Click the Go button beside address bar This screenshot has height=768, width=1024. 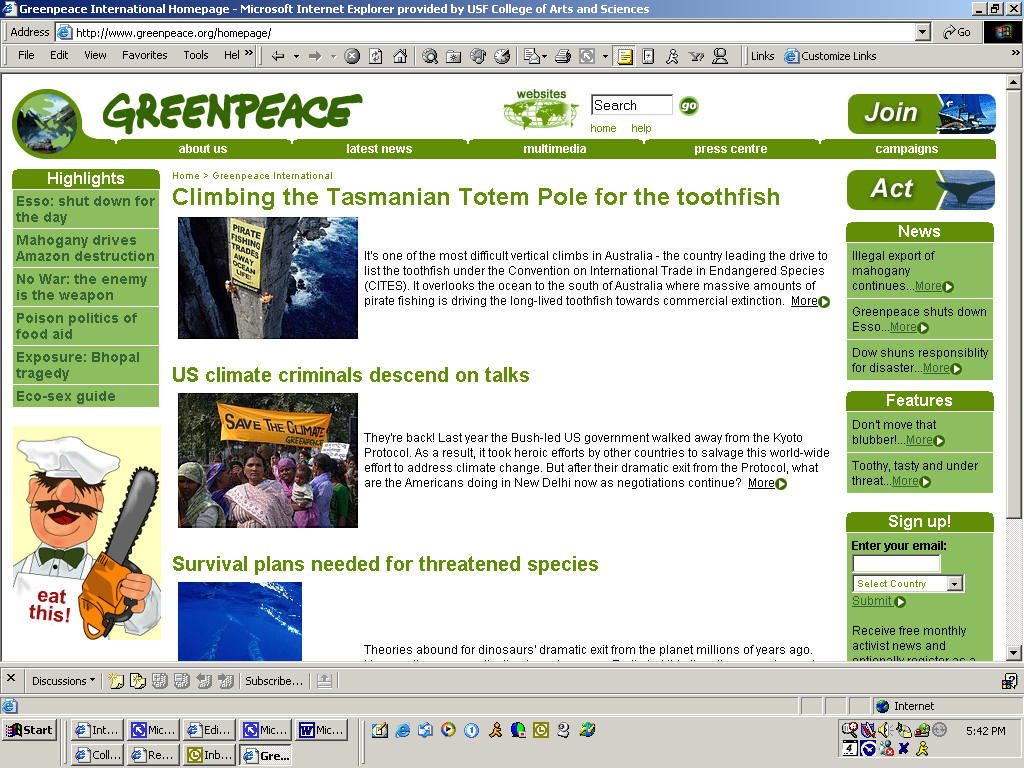pyautogui.click(x=957, y=32)
